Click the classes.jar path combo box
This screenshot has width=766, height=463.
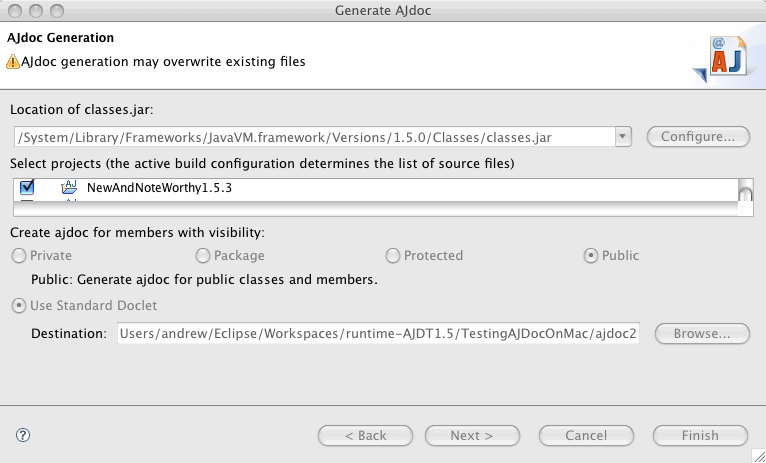(x=322, y=137)
